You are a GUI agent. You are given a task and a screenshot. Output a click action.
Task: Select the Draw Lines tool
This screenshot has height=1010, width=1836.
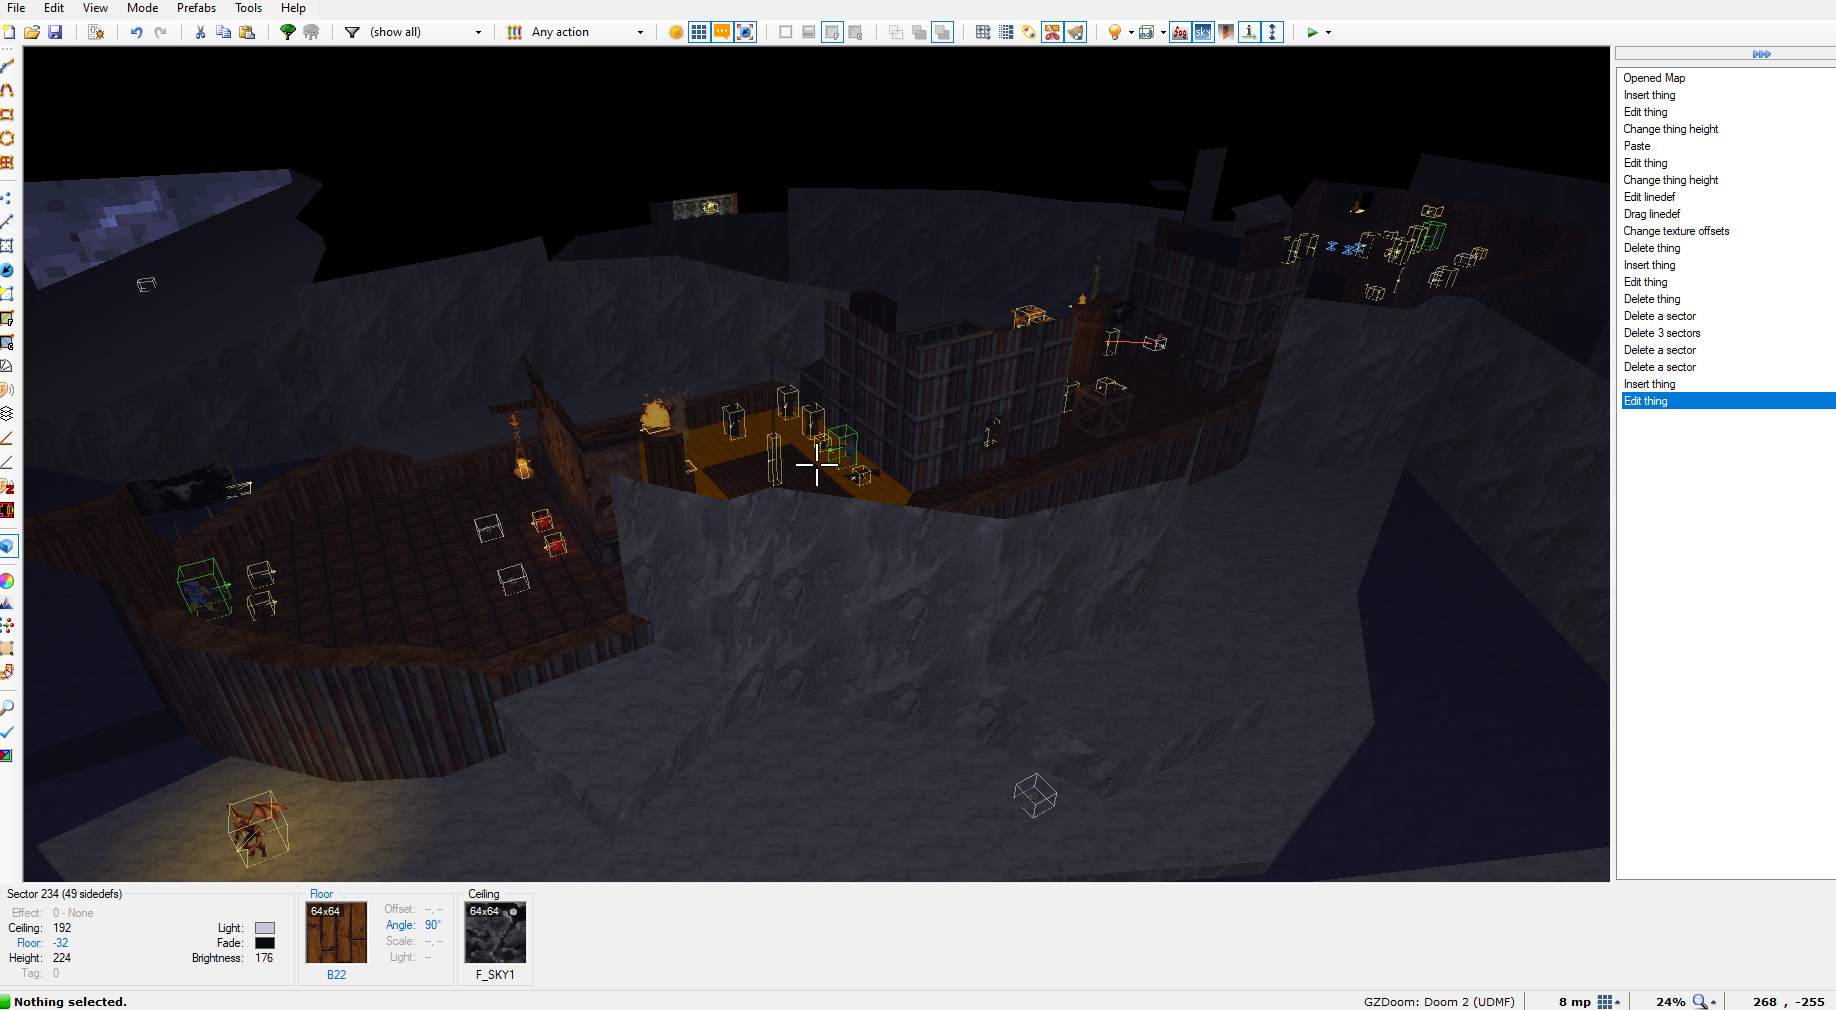pyautogui.click(x=7, y=66)
